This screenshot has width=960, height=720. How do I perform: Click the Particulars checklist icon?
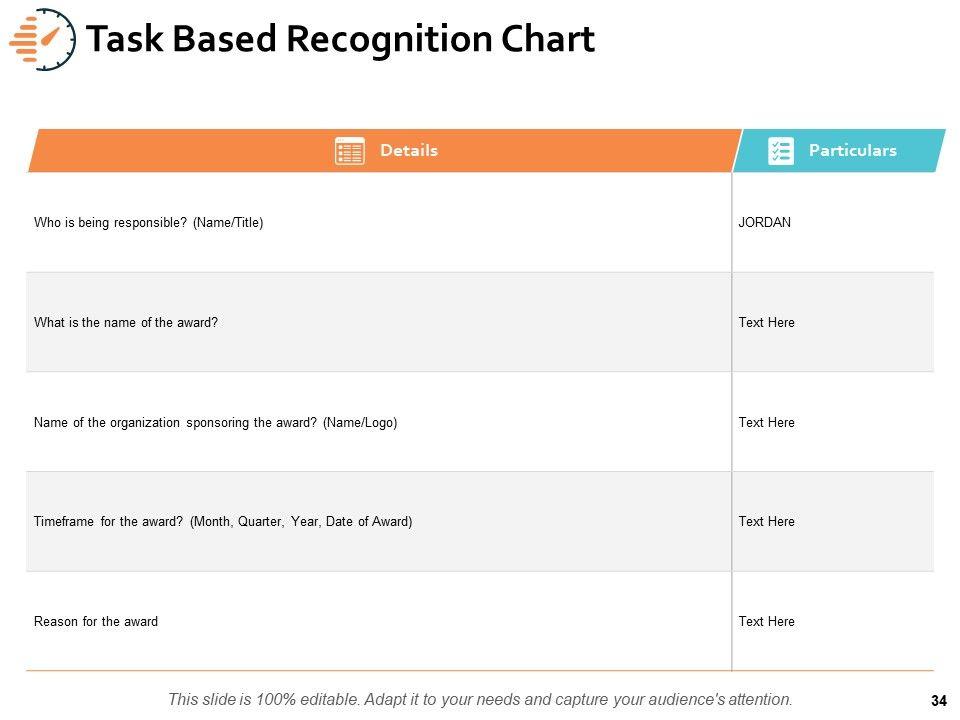(781, 151)
